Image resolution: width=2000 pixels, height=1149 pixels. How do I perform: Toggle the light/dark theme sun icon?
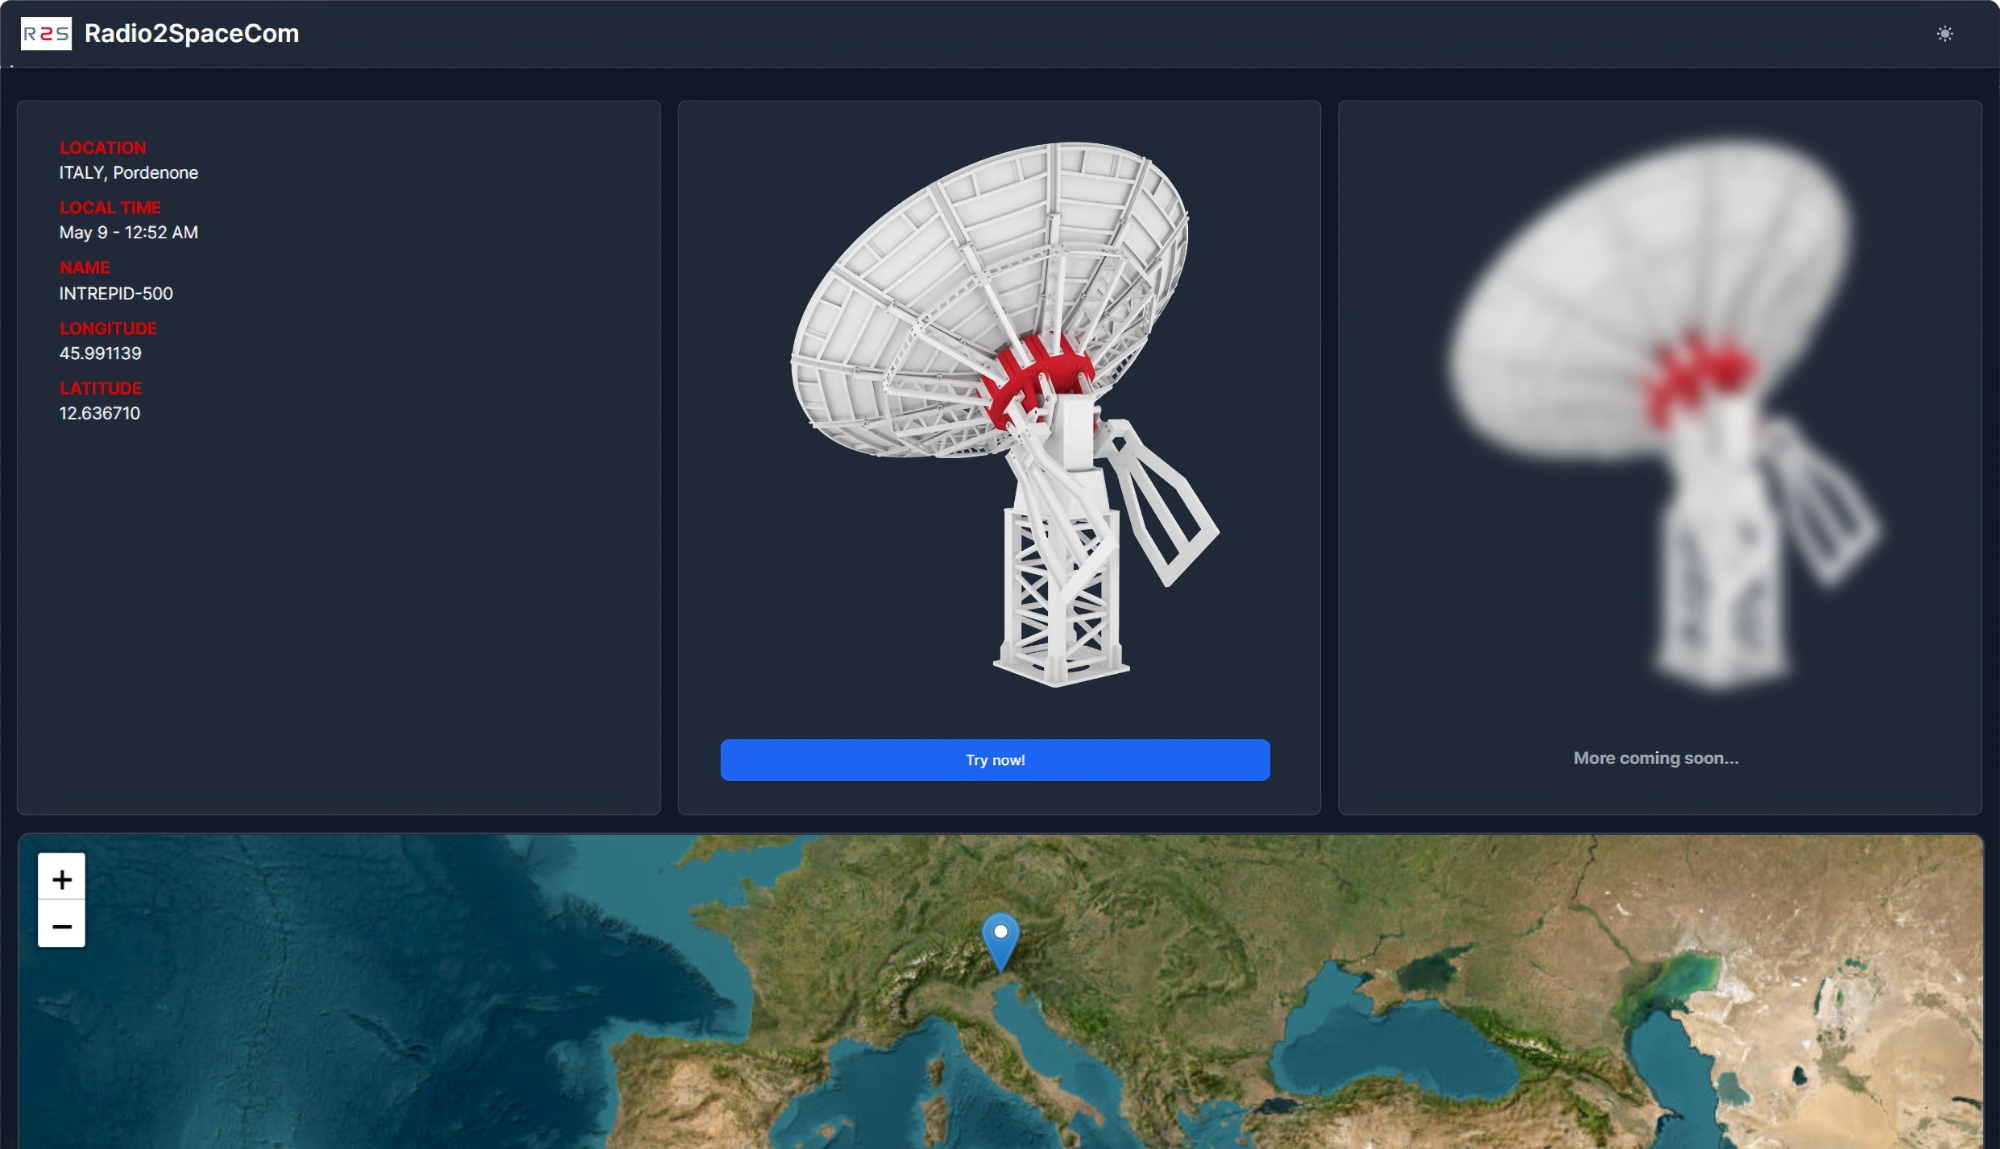(1944, 34)
